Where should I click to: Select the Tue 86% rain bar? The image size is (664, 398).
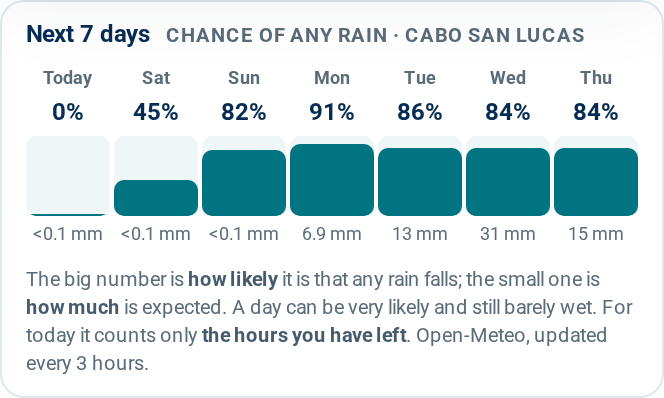pos(420,176)
